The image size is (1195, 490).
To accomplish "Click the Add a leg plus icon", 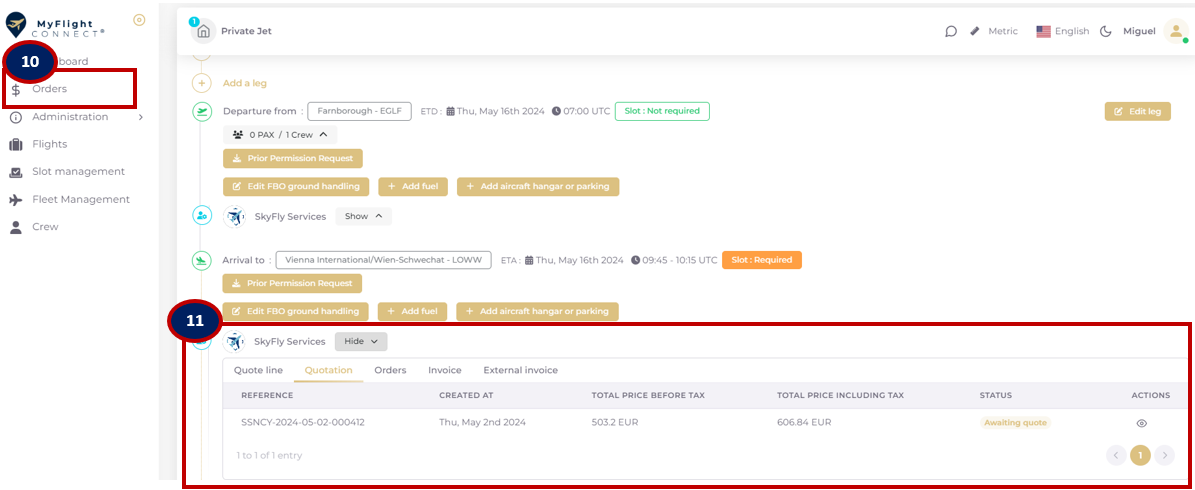I will click(202, 83).
